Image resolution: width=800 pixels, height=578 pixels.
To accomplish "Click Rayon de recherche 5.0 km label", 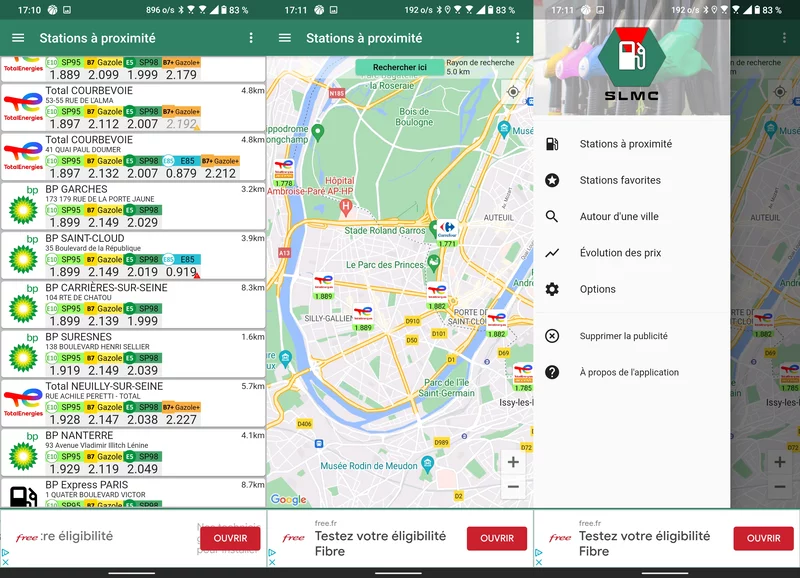I will [480, 67].
